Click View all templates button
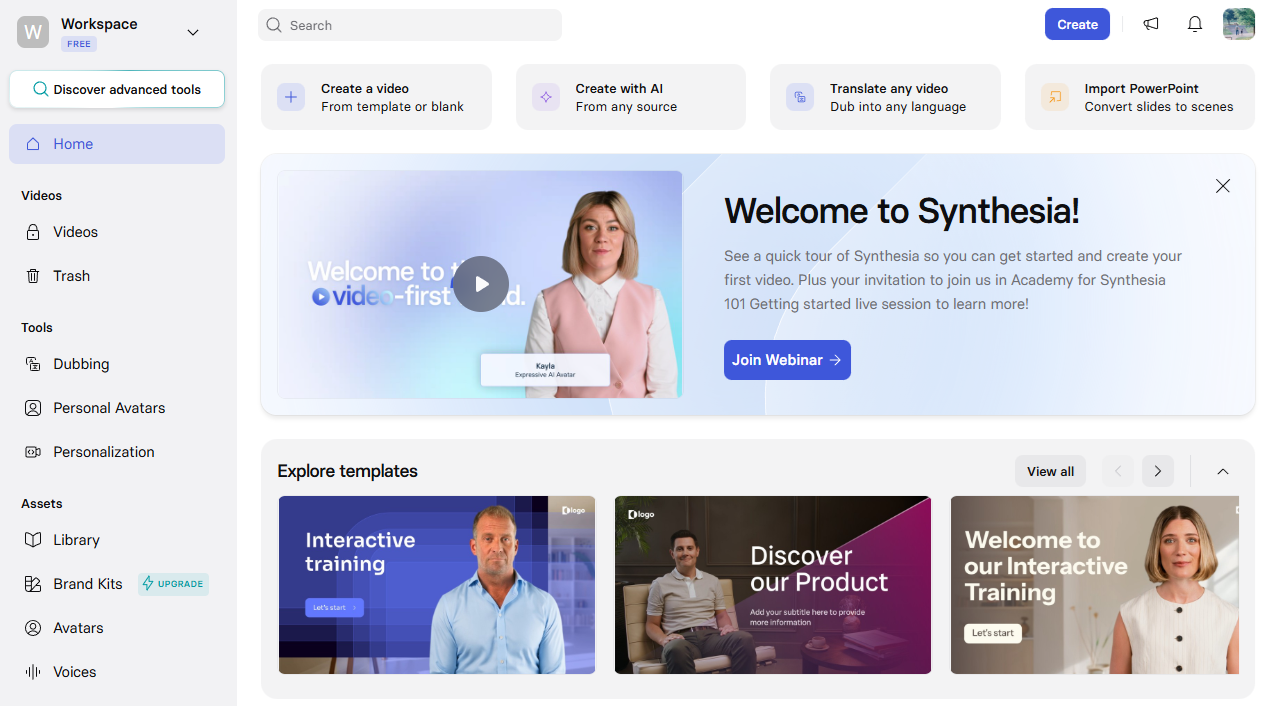 tap(1050, 471)
